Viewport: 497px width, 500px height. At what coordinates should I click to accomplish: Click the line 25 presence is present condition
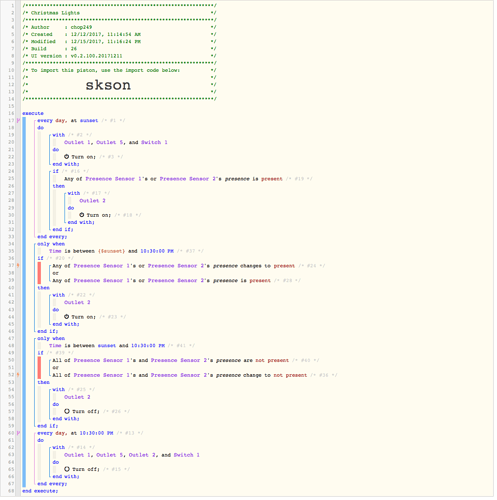tap(173, 179)
